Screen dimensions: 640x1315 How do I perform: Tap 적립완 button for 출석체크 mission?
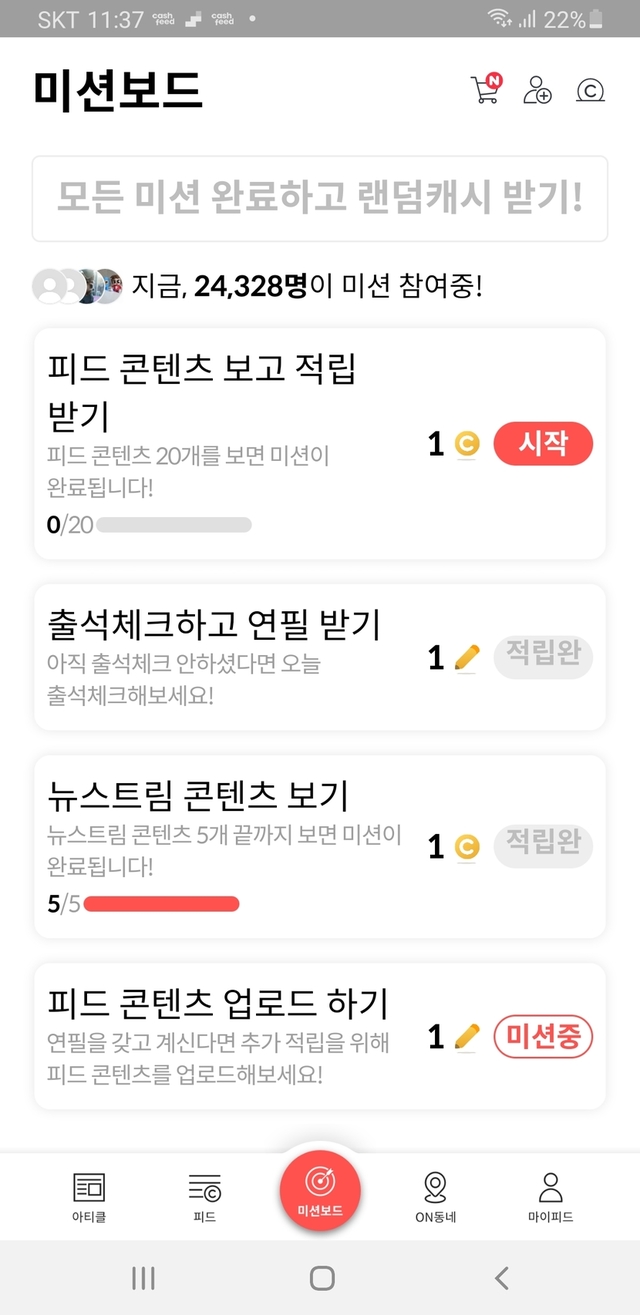click(x=543, y=657)
